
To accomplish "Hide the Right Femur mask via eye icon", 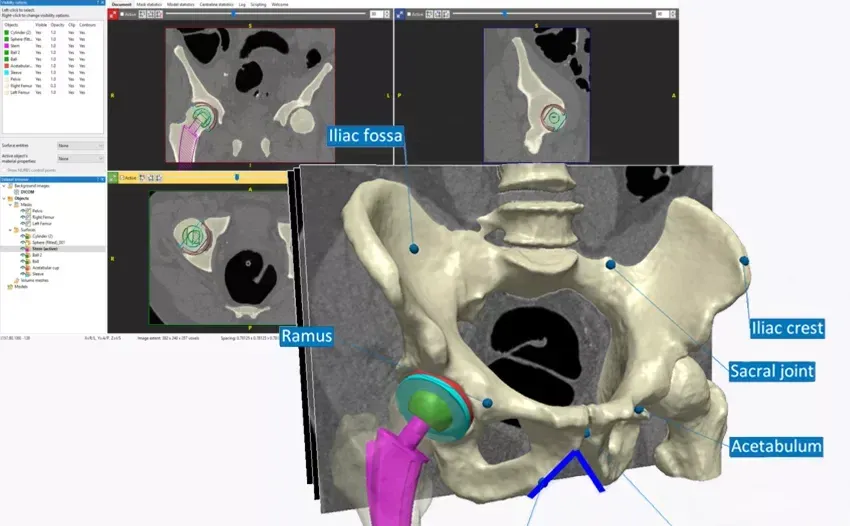I will [x=23, y=217].
